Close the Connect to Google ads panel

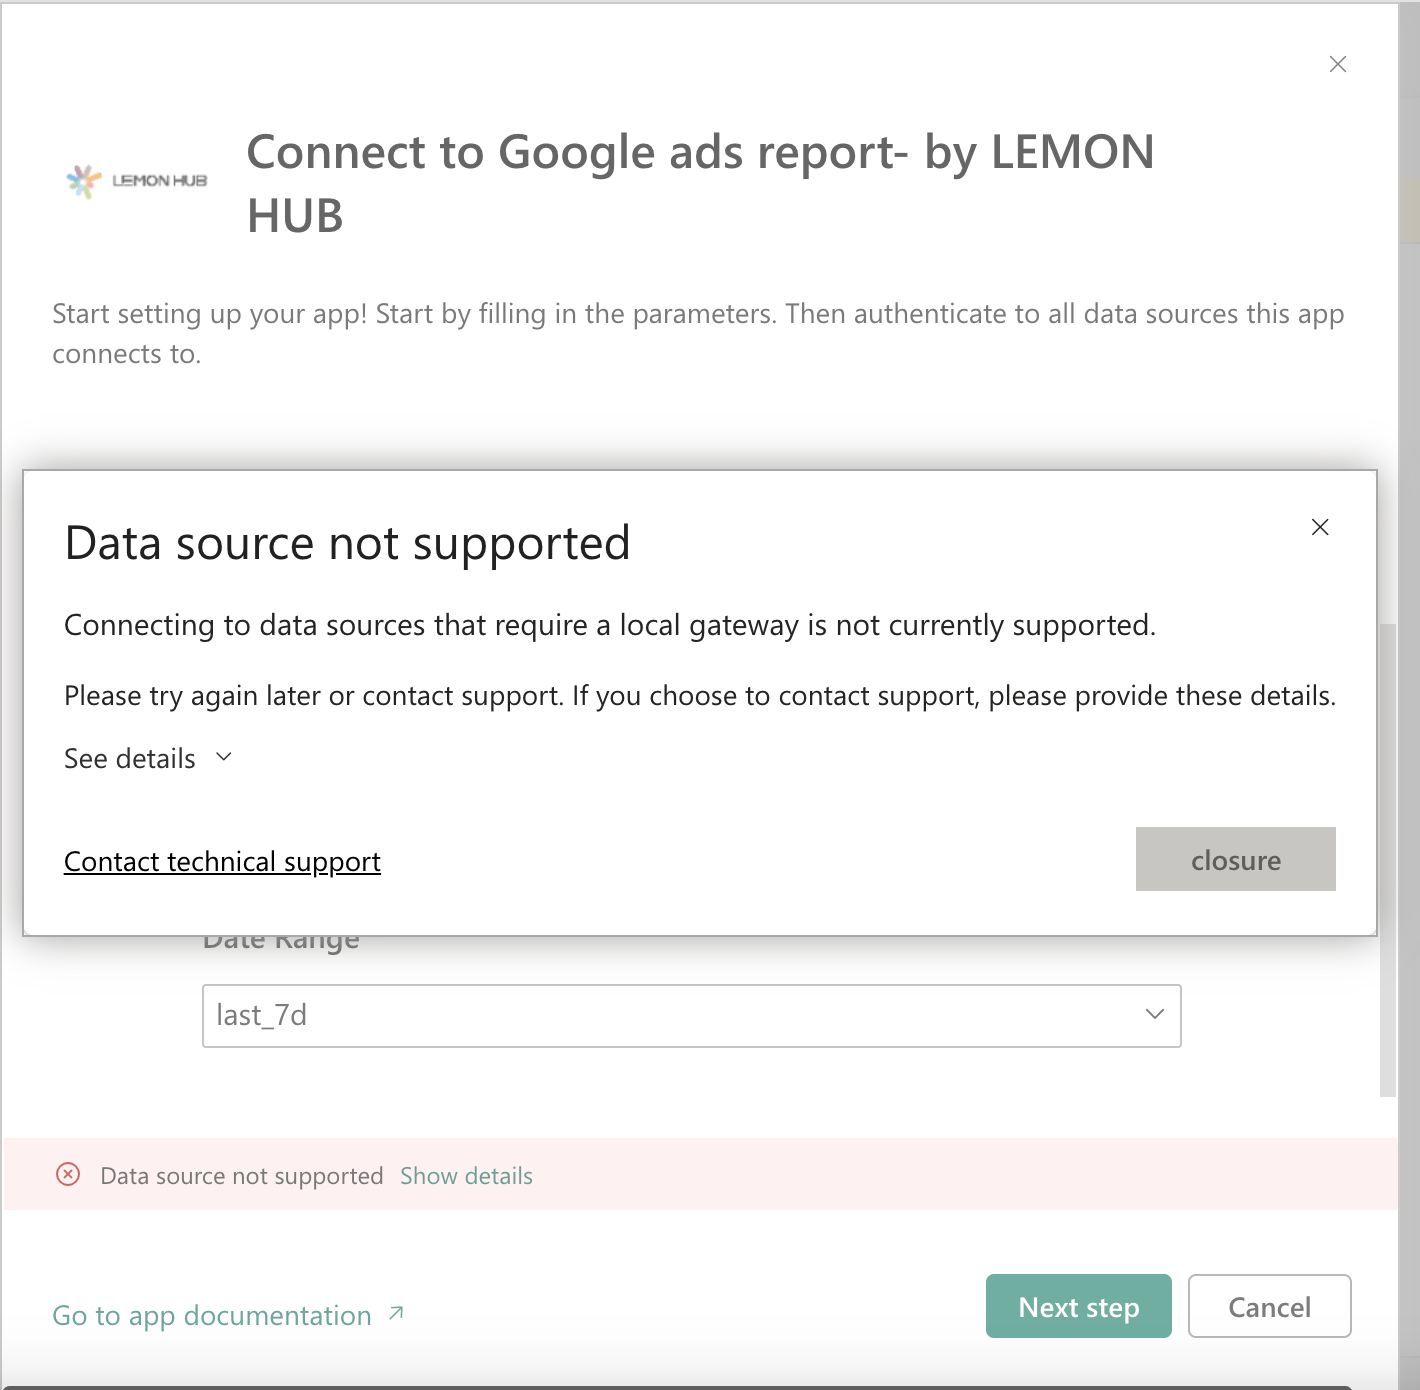1338,64
